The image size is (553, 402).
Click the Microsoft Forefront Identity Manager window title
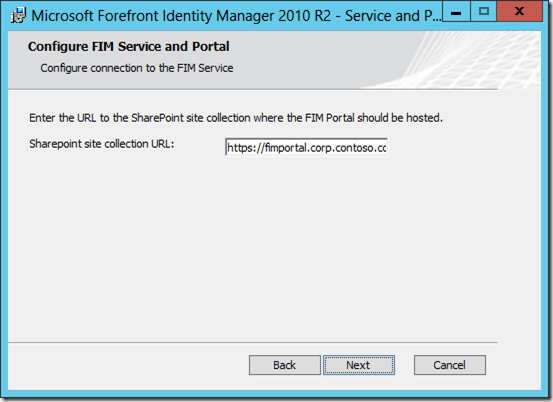click(236, 16)
